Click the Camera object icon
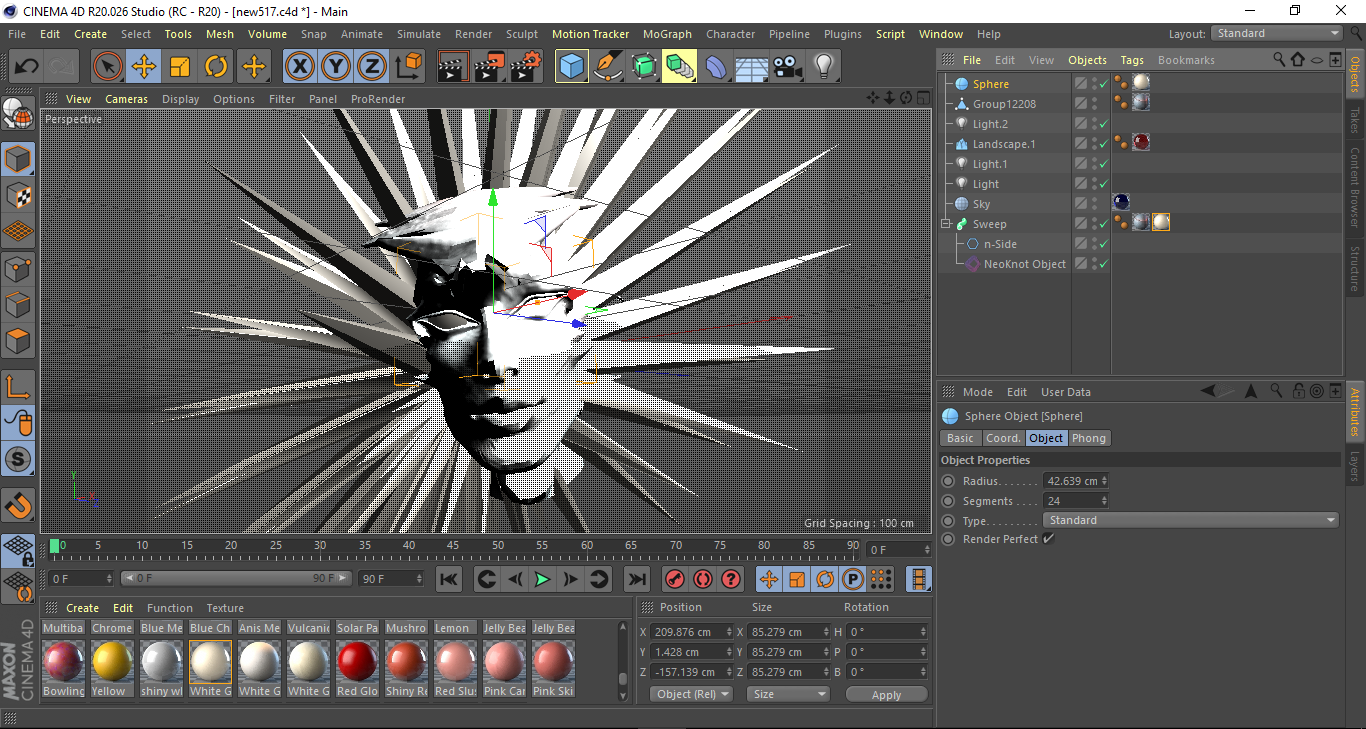 787,67
